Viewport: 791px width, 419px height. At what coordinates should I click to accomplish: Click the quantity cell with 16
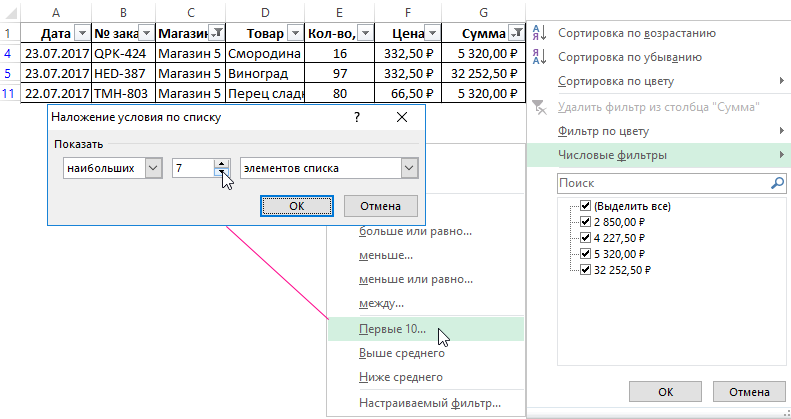click(x=340, y=53)
